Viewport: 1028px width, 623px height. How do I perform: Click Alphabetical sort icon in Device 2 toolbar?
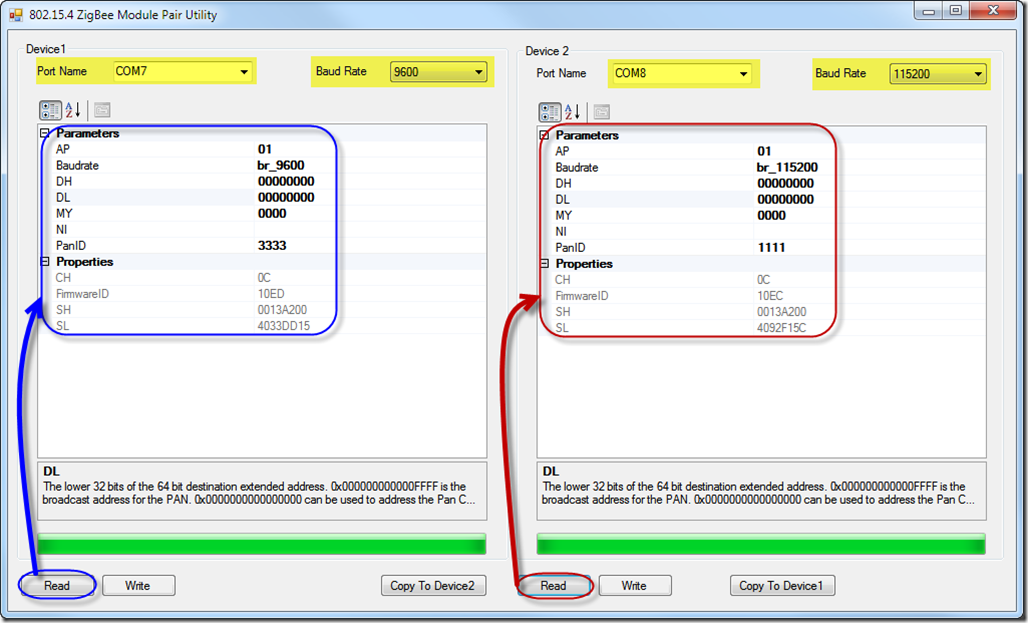pos(572,112)
